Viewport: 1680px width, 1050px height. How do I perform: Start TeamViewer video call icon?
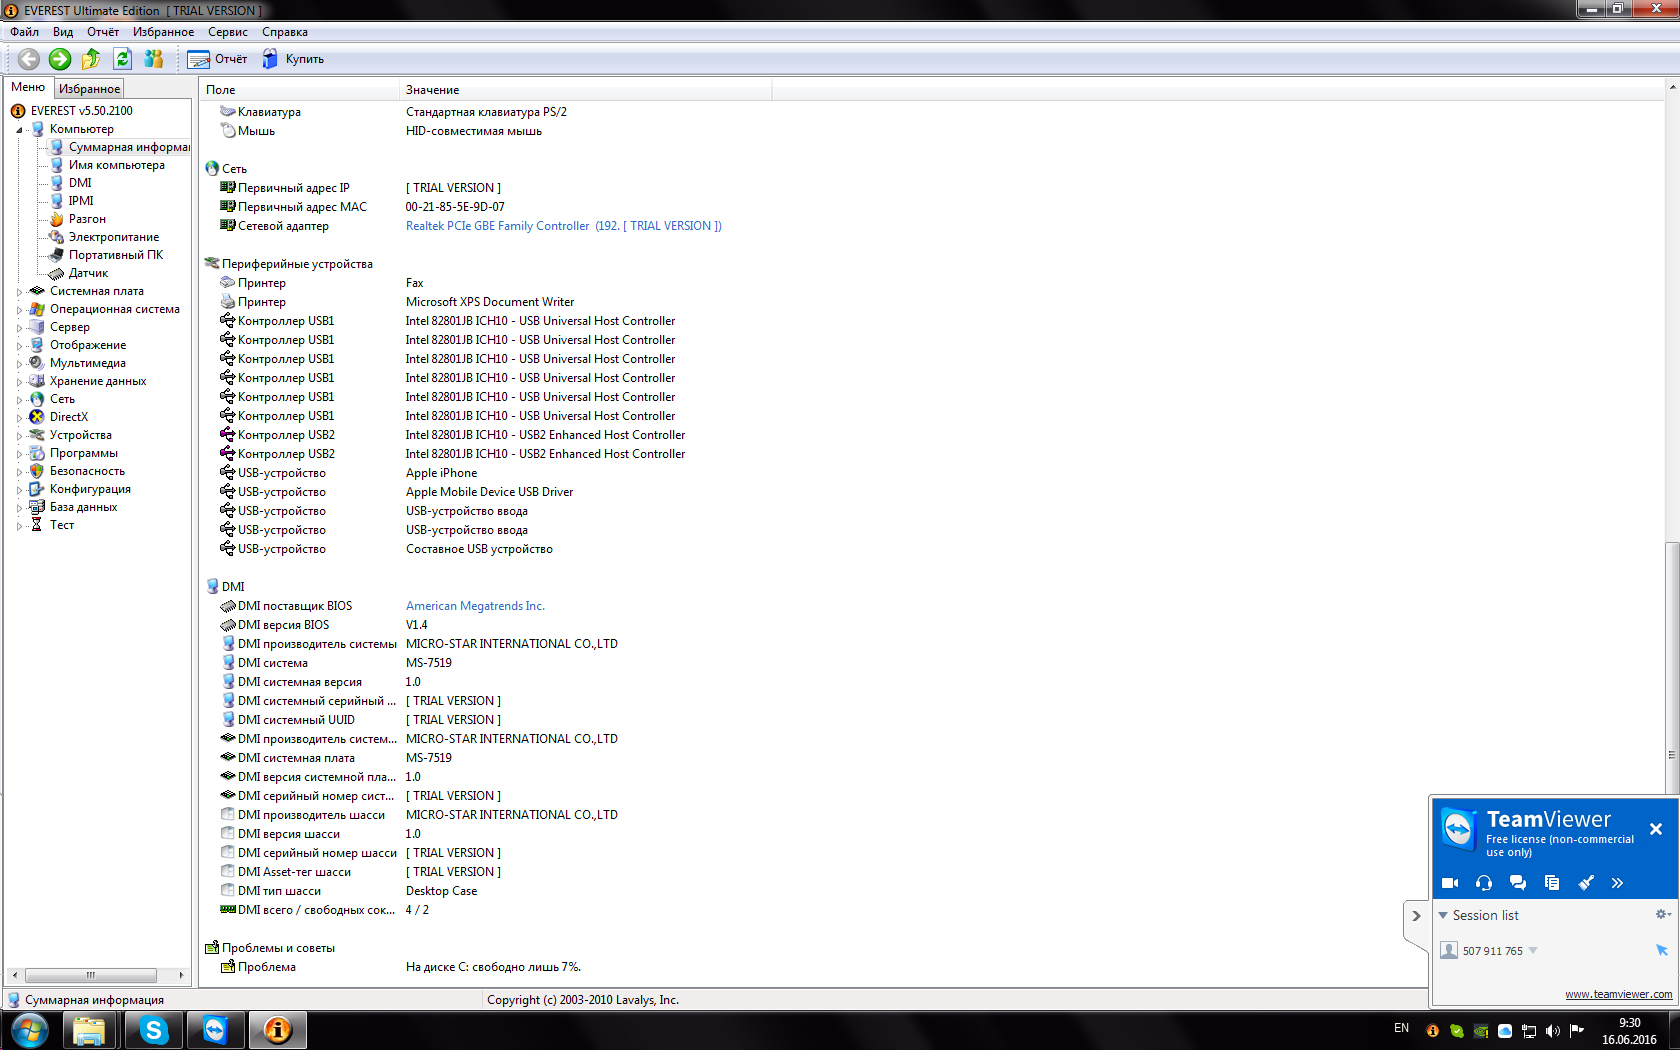tap(1450, 883)
